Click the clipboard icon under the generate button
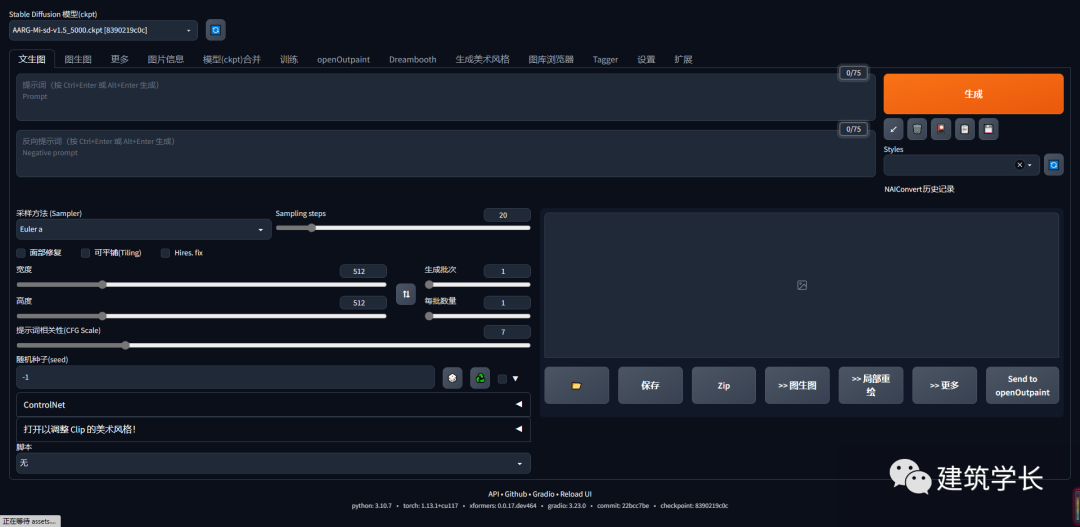The height and width of the screenshot is (527, 1080). (x=965, y=129)
